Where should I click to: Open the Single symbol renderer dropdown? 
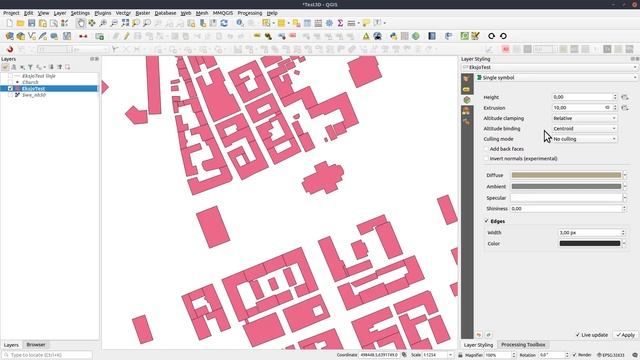click(x=557, y=78)
